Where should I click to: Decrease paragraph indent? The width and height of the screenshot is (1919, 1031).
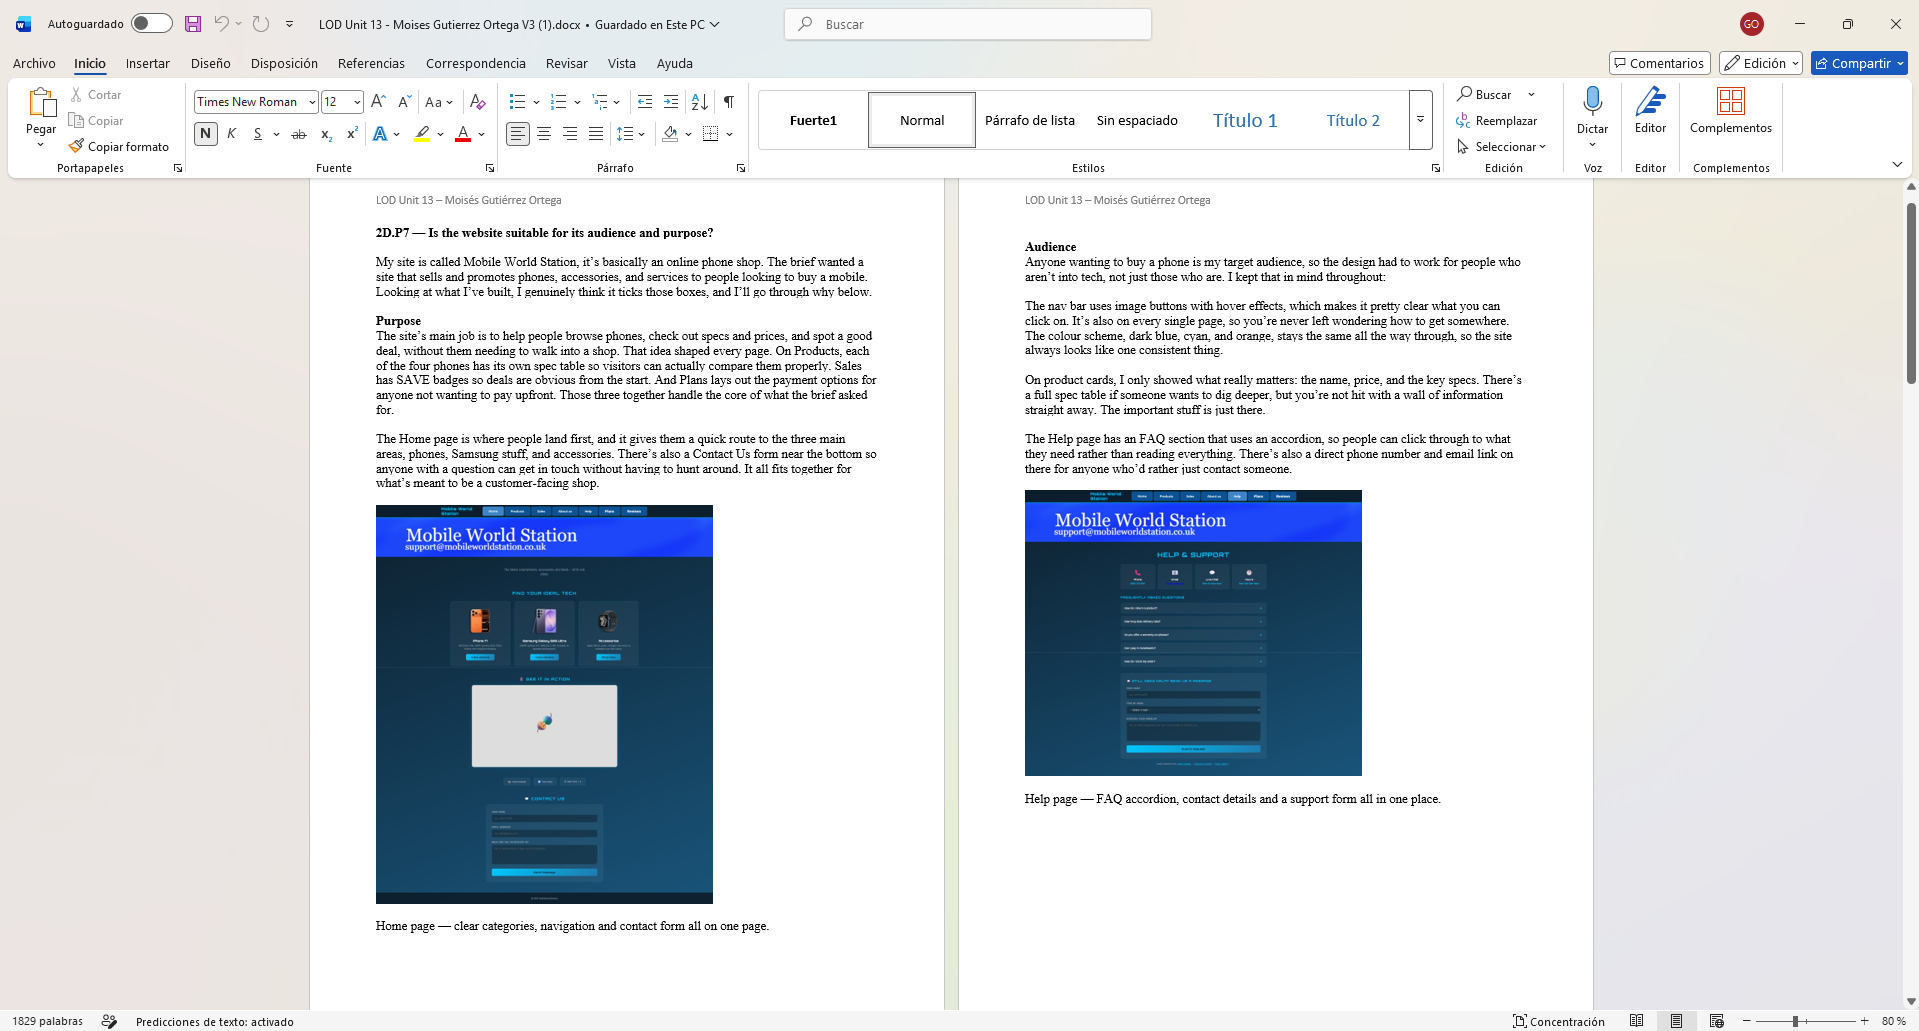(x=645, y=102)
